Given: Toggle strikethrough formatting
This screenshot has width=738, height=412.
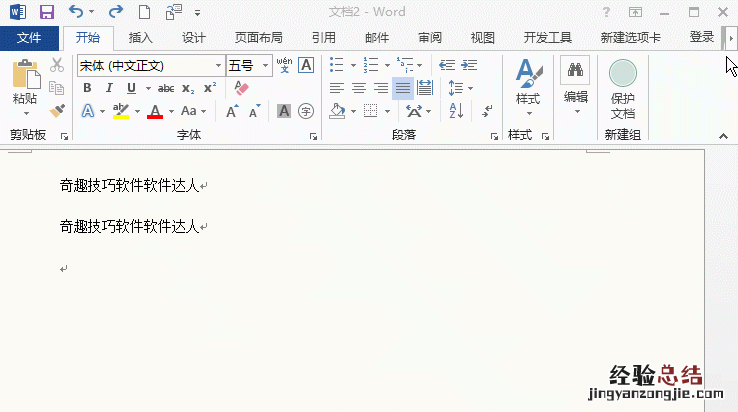Looking at the screenshot, I should click(x=166, y=88).
